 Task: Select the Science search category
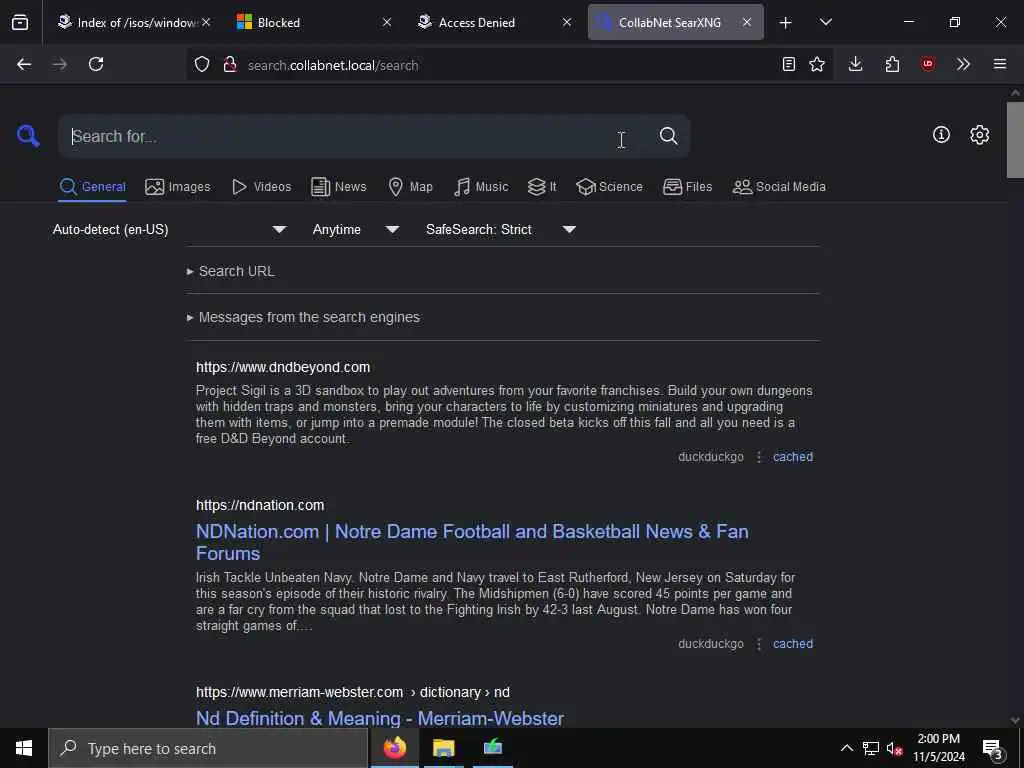pos(609,187)
